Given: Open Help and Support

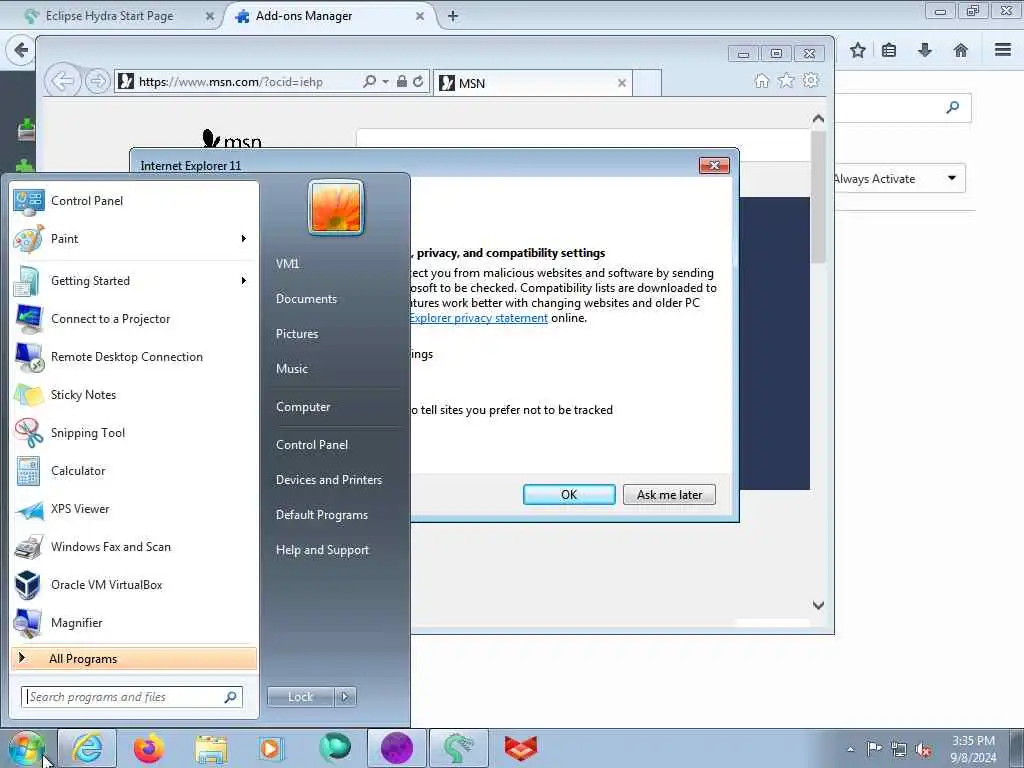Looking at the screenshot, I should [x=323, y=551].
